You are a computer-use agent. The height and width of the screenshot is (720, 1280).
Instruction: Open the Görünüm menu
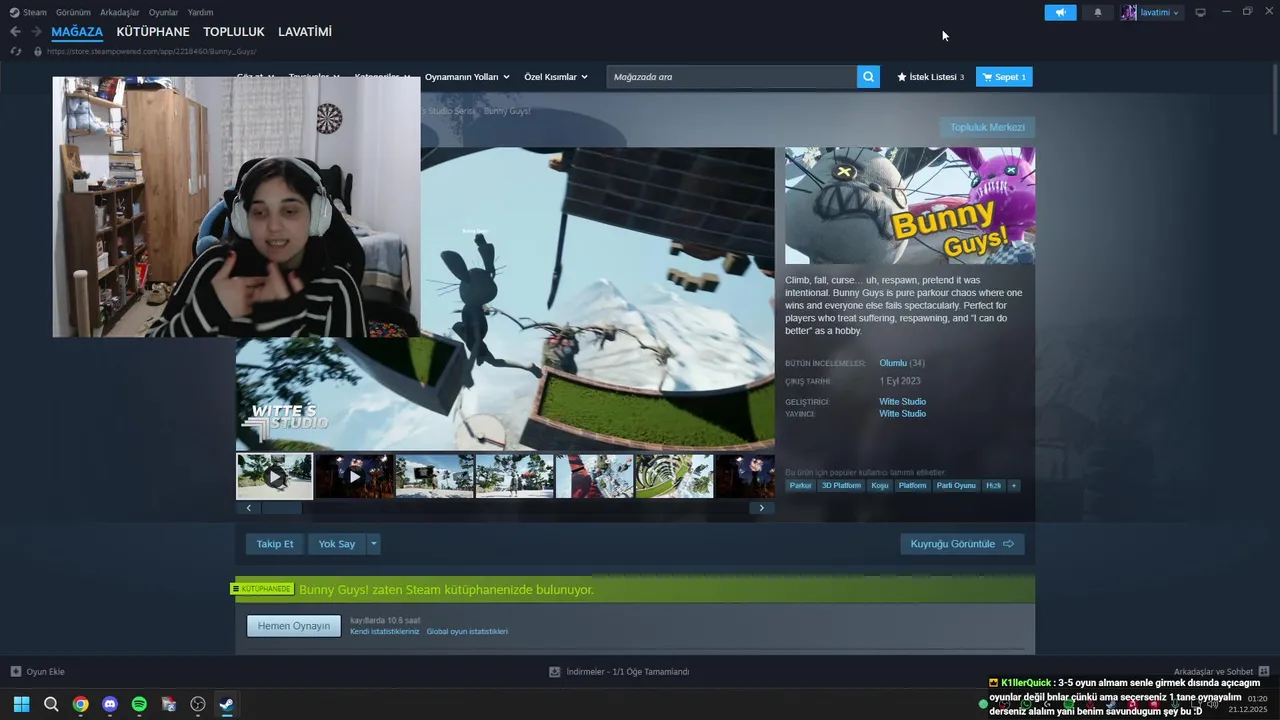(x=73, y=12)
